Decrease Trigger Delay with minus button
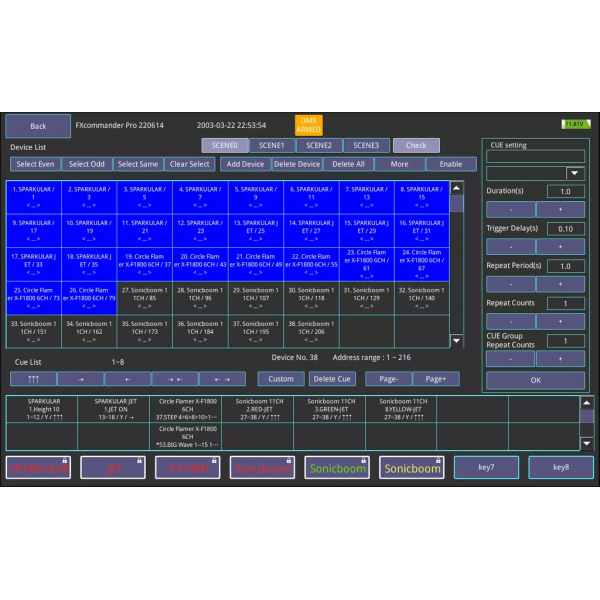600x600 pixels. coord(510,247)
